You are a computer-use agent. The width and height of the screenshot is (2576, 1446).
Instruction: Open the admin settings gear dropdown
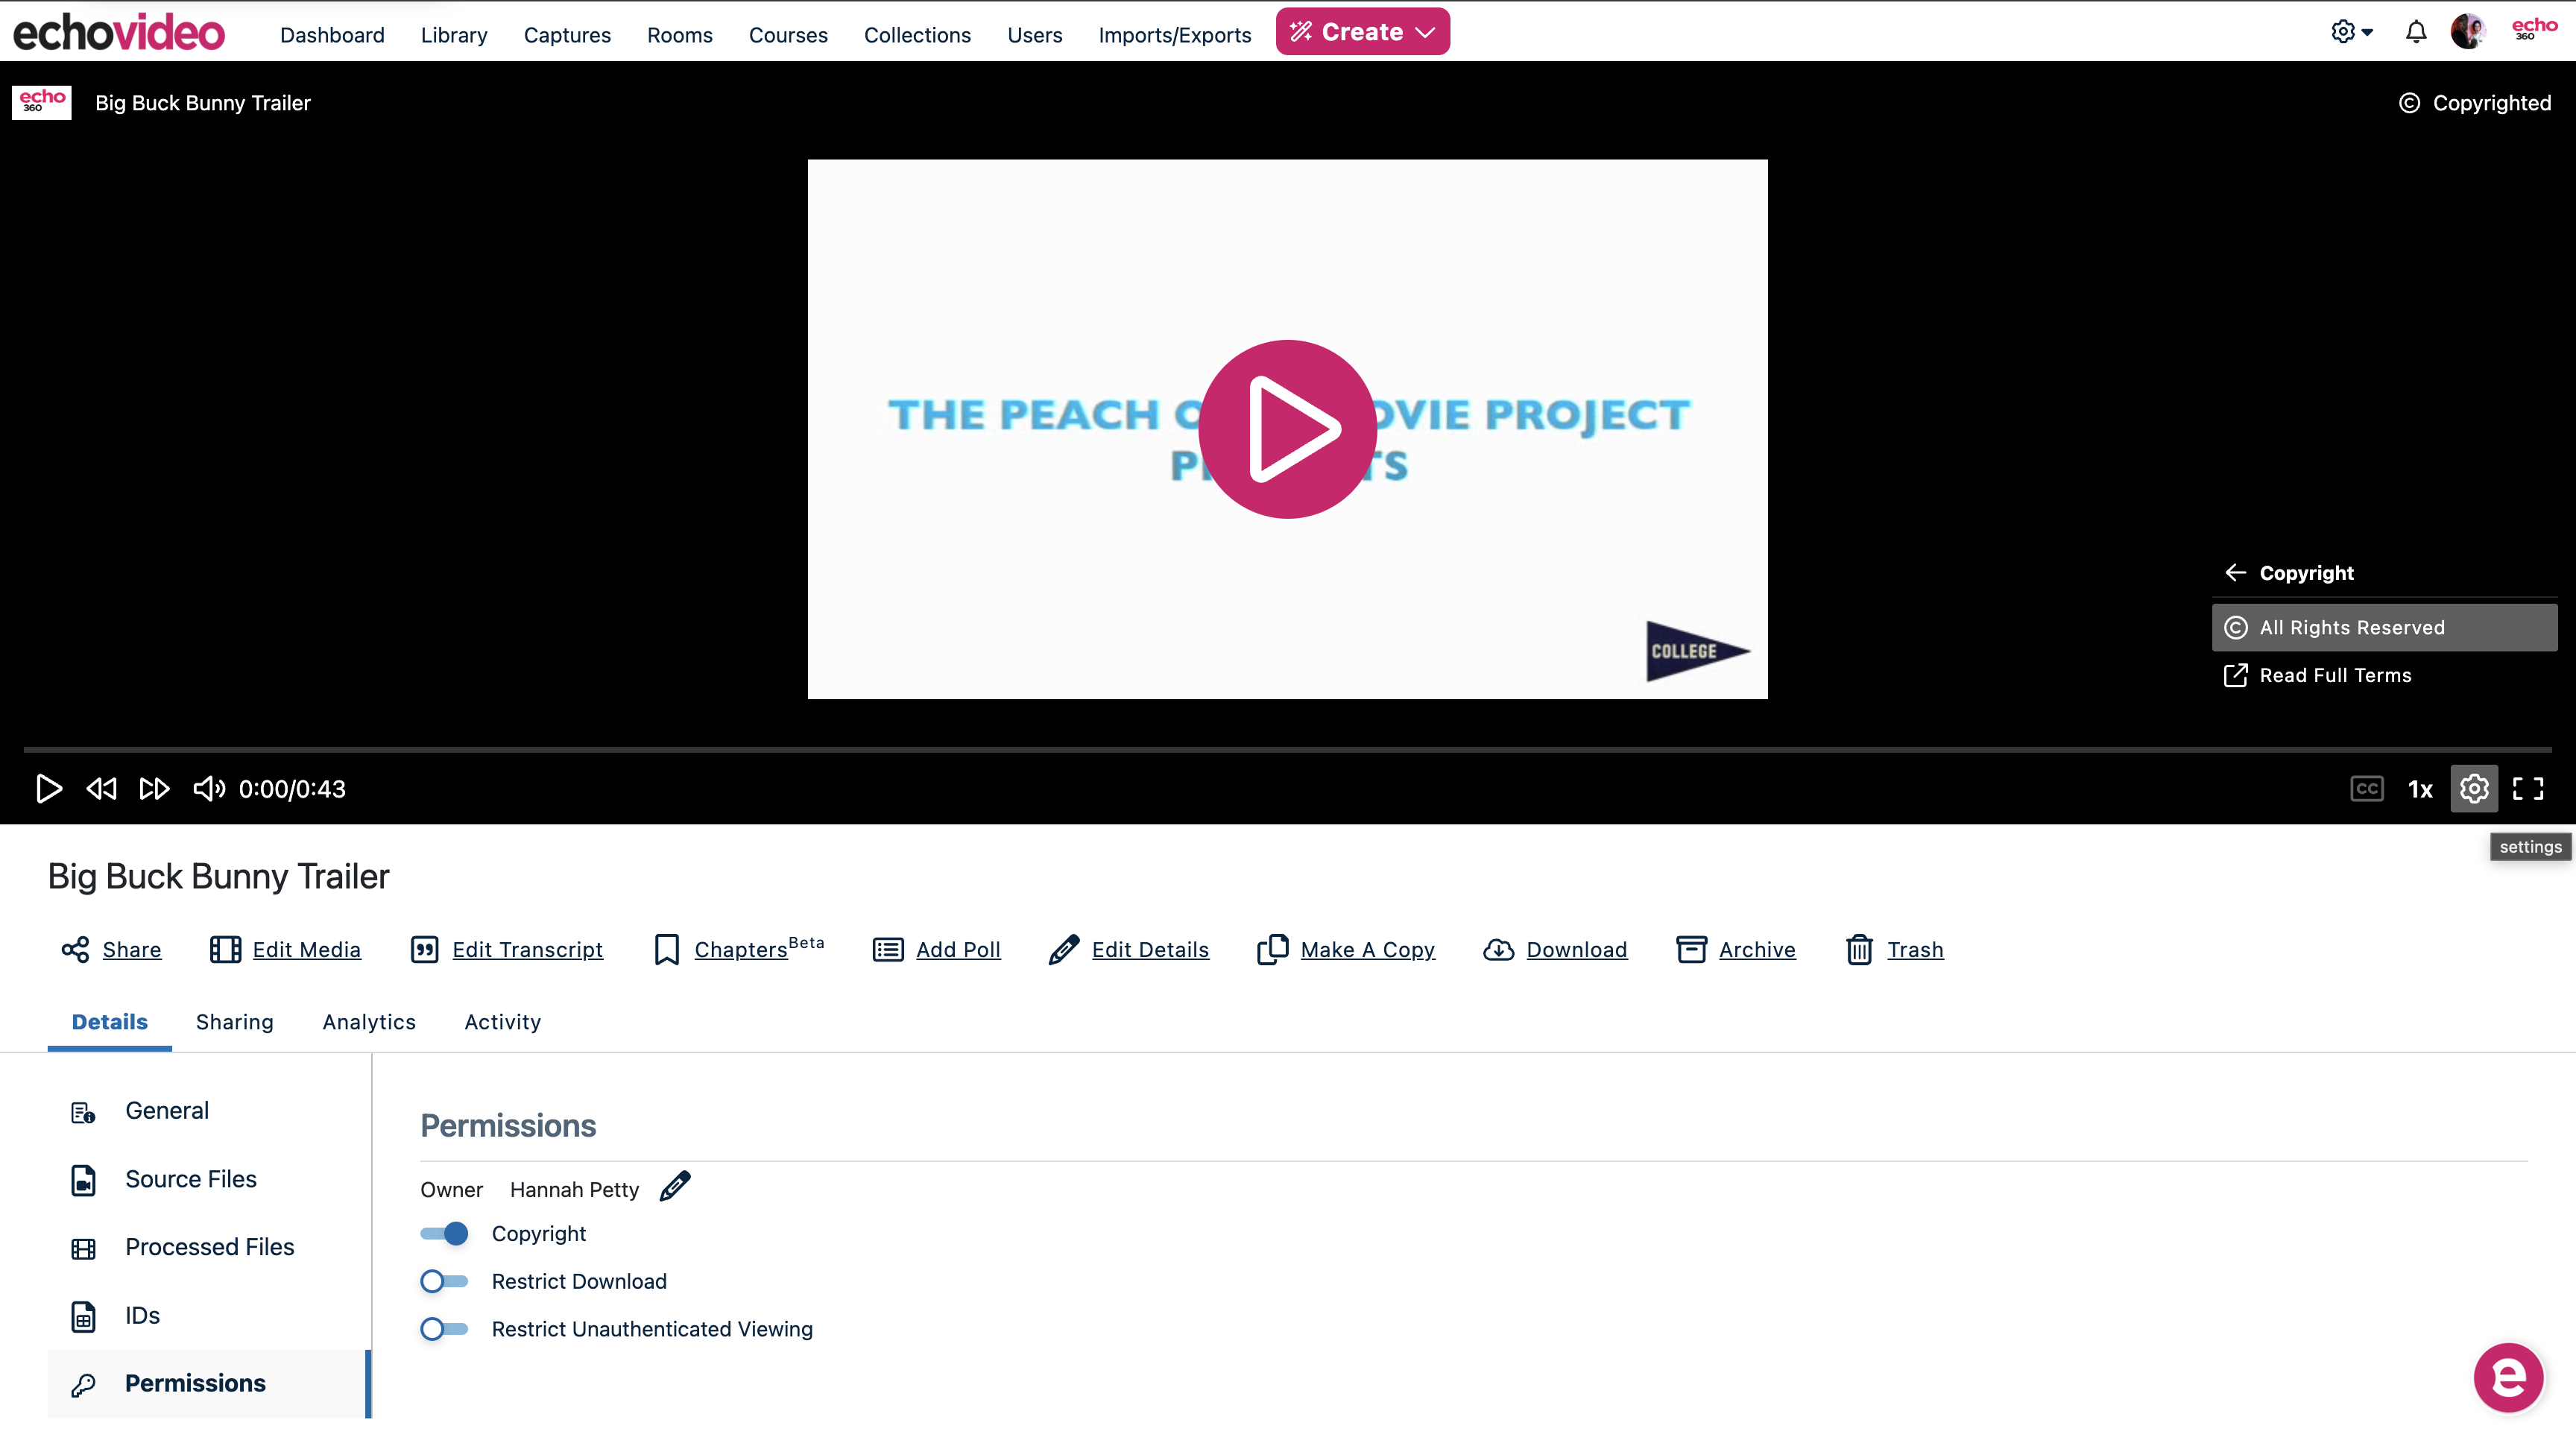point(2351,32)
